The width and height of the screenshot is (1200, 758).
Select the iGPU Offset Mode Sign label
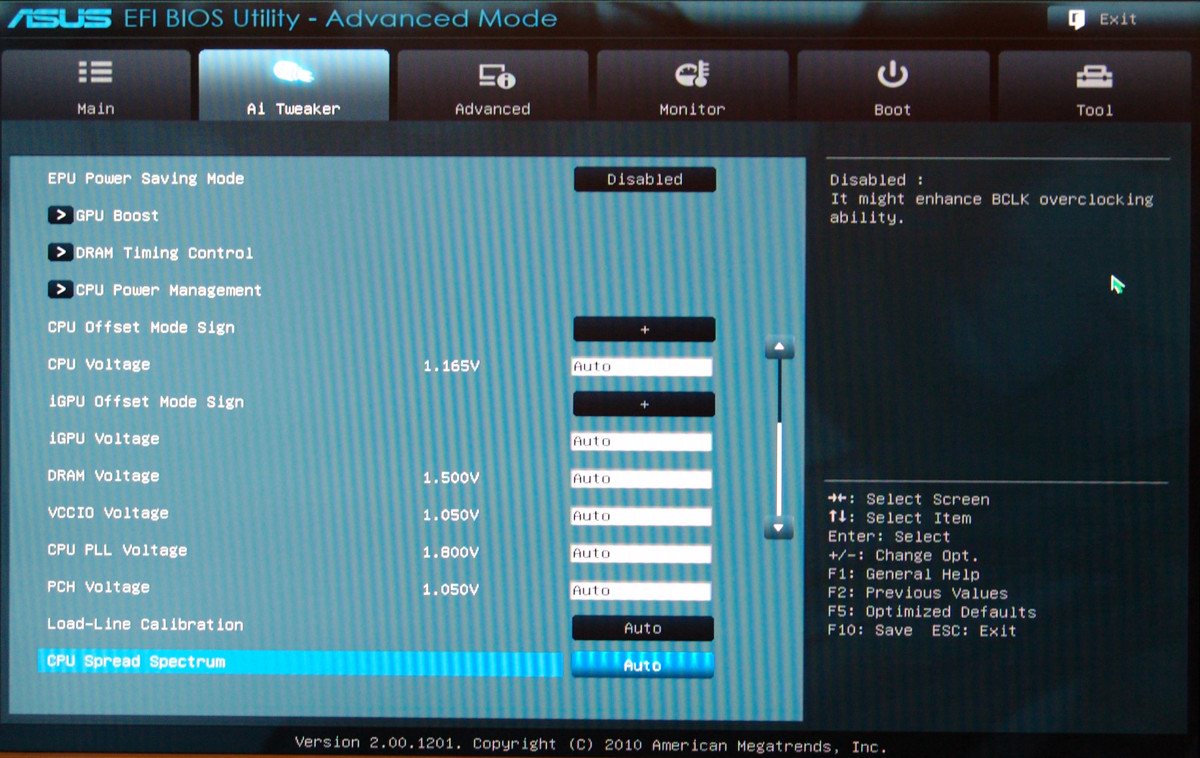(x=146, y=401)
